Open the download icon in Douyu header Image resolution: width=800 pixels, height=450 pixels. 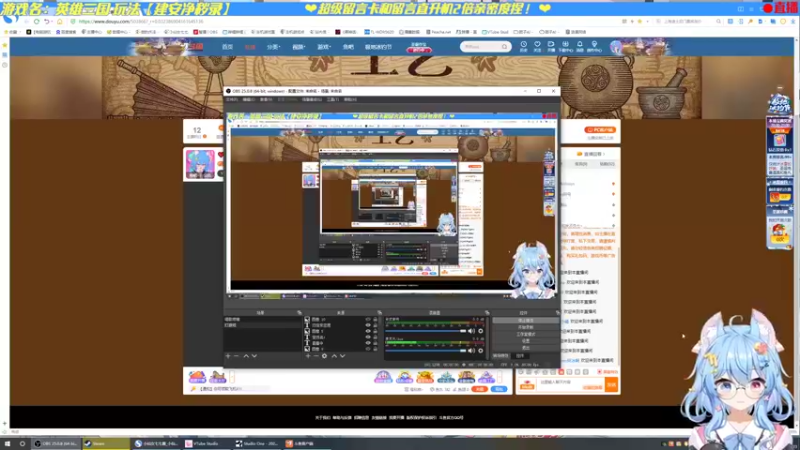(x=565, y=46)
